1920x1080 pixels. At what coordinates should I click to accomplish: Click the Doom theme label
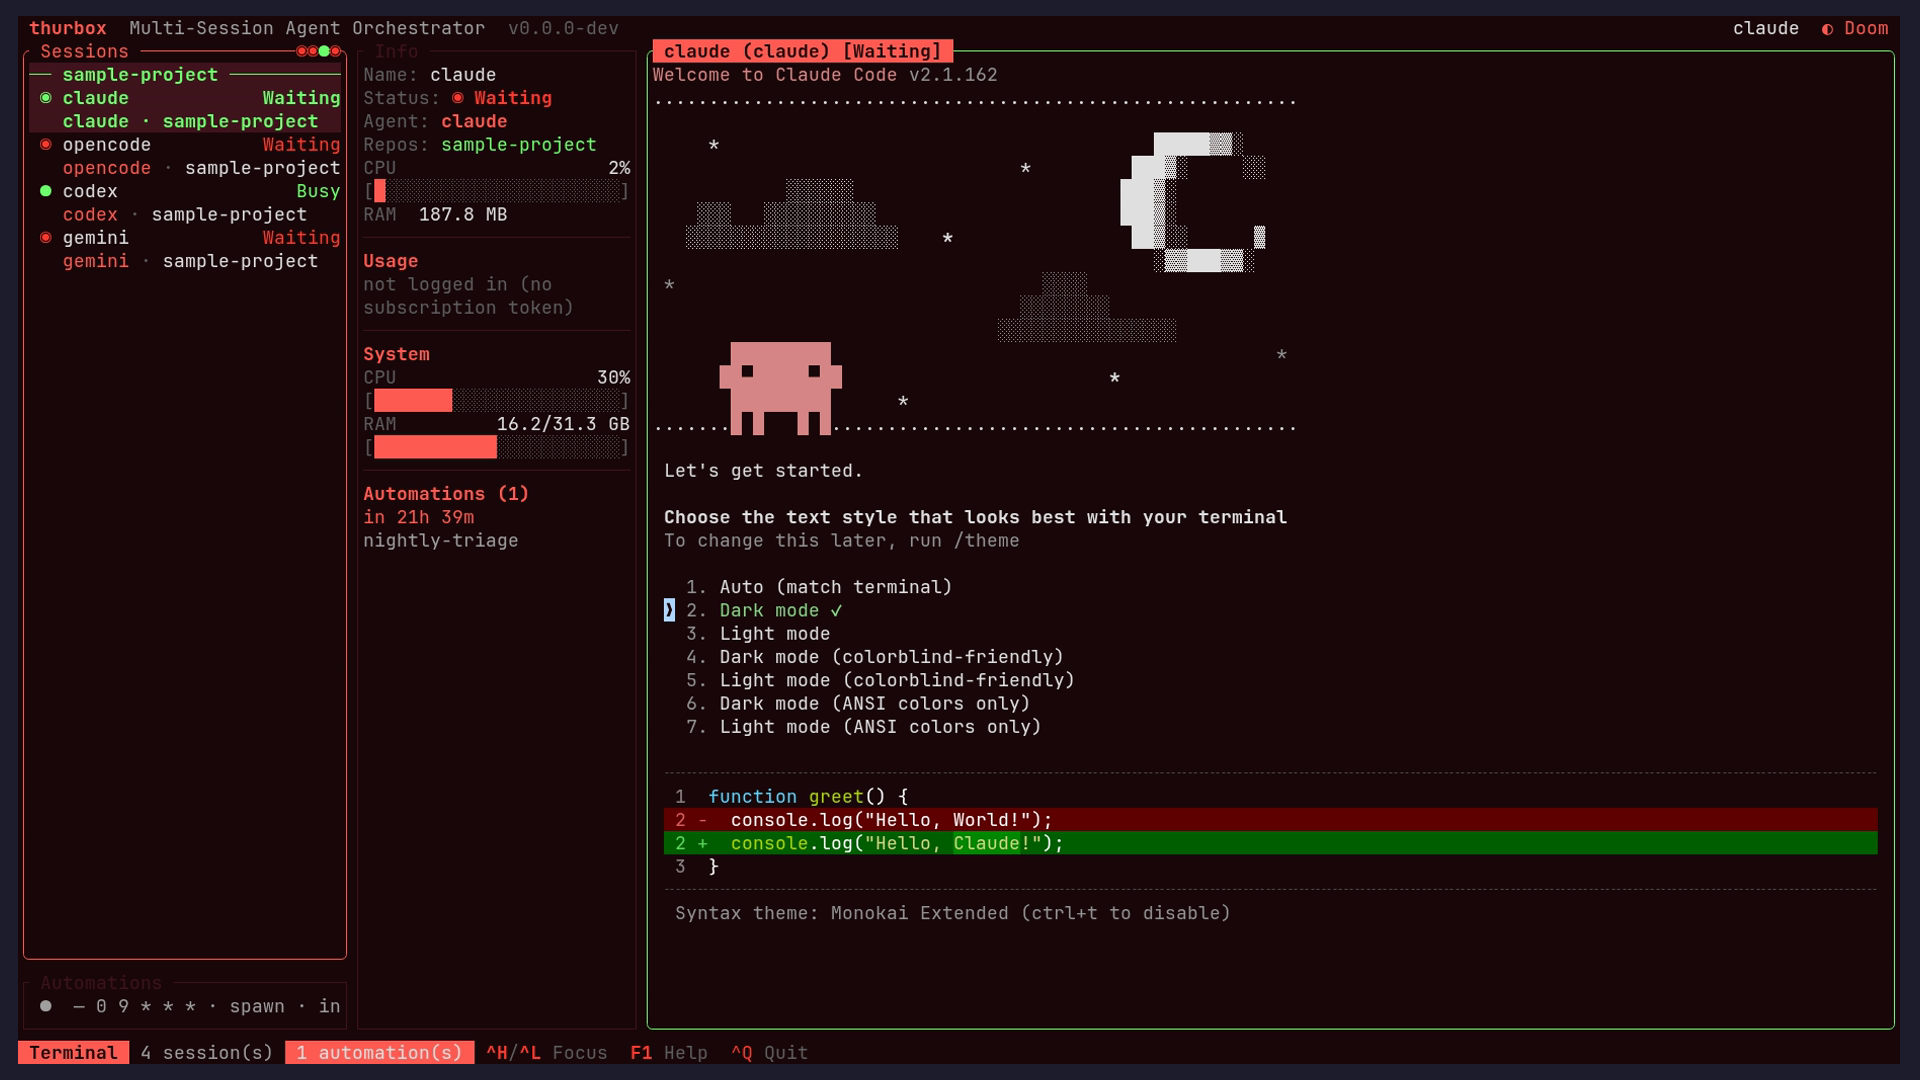coord(1866,29)
